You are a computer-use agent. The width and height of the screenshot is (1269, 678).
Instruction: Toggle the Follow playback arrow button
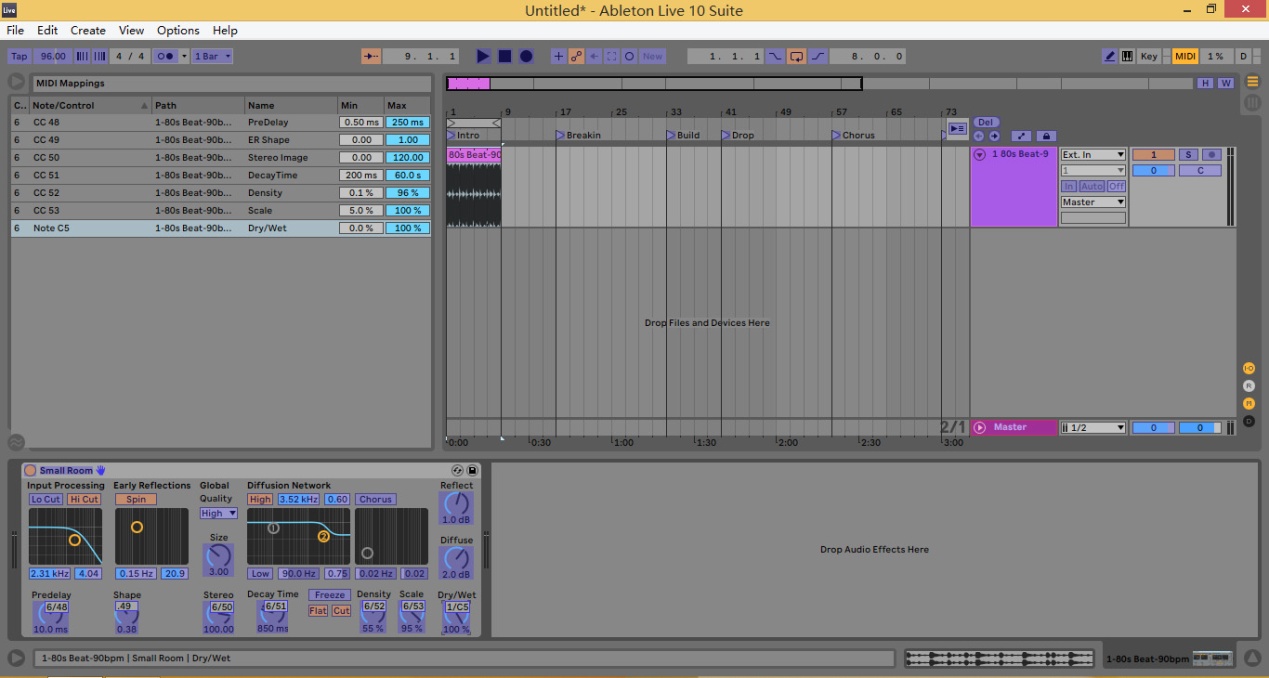point(371,57)
